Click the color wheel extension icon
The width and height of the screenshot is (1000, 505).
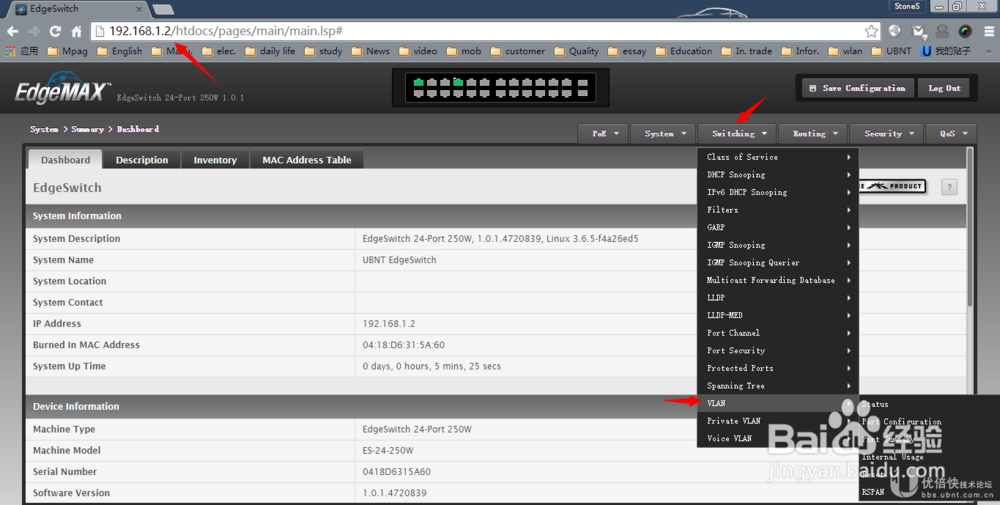(x=965, y=31)
